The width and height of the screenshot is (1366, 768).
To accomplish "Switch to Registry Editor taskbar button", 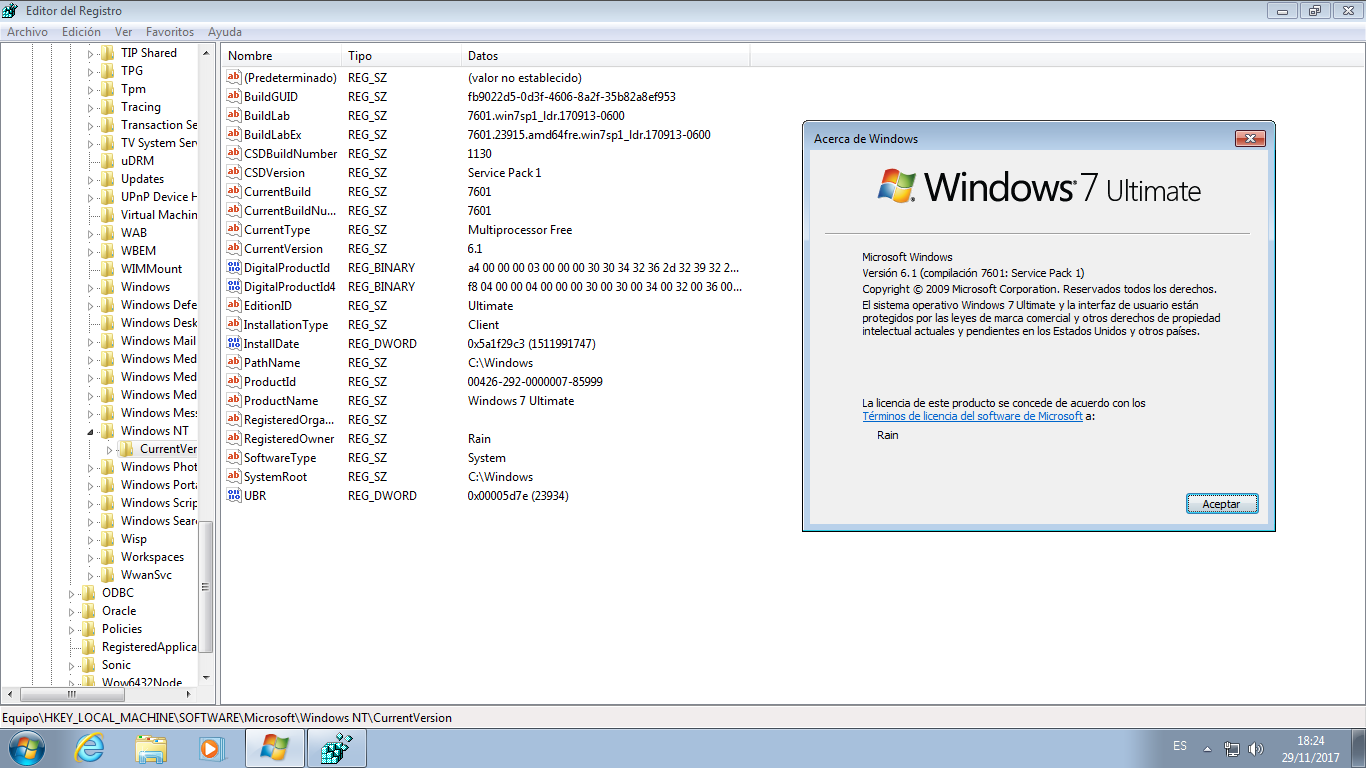I will click(335, 748).
